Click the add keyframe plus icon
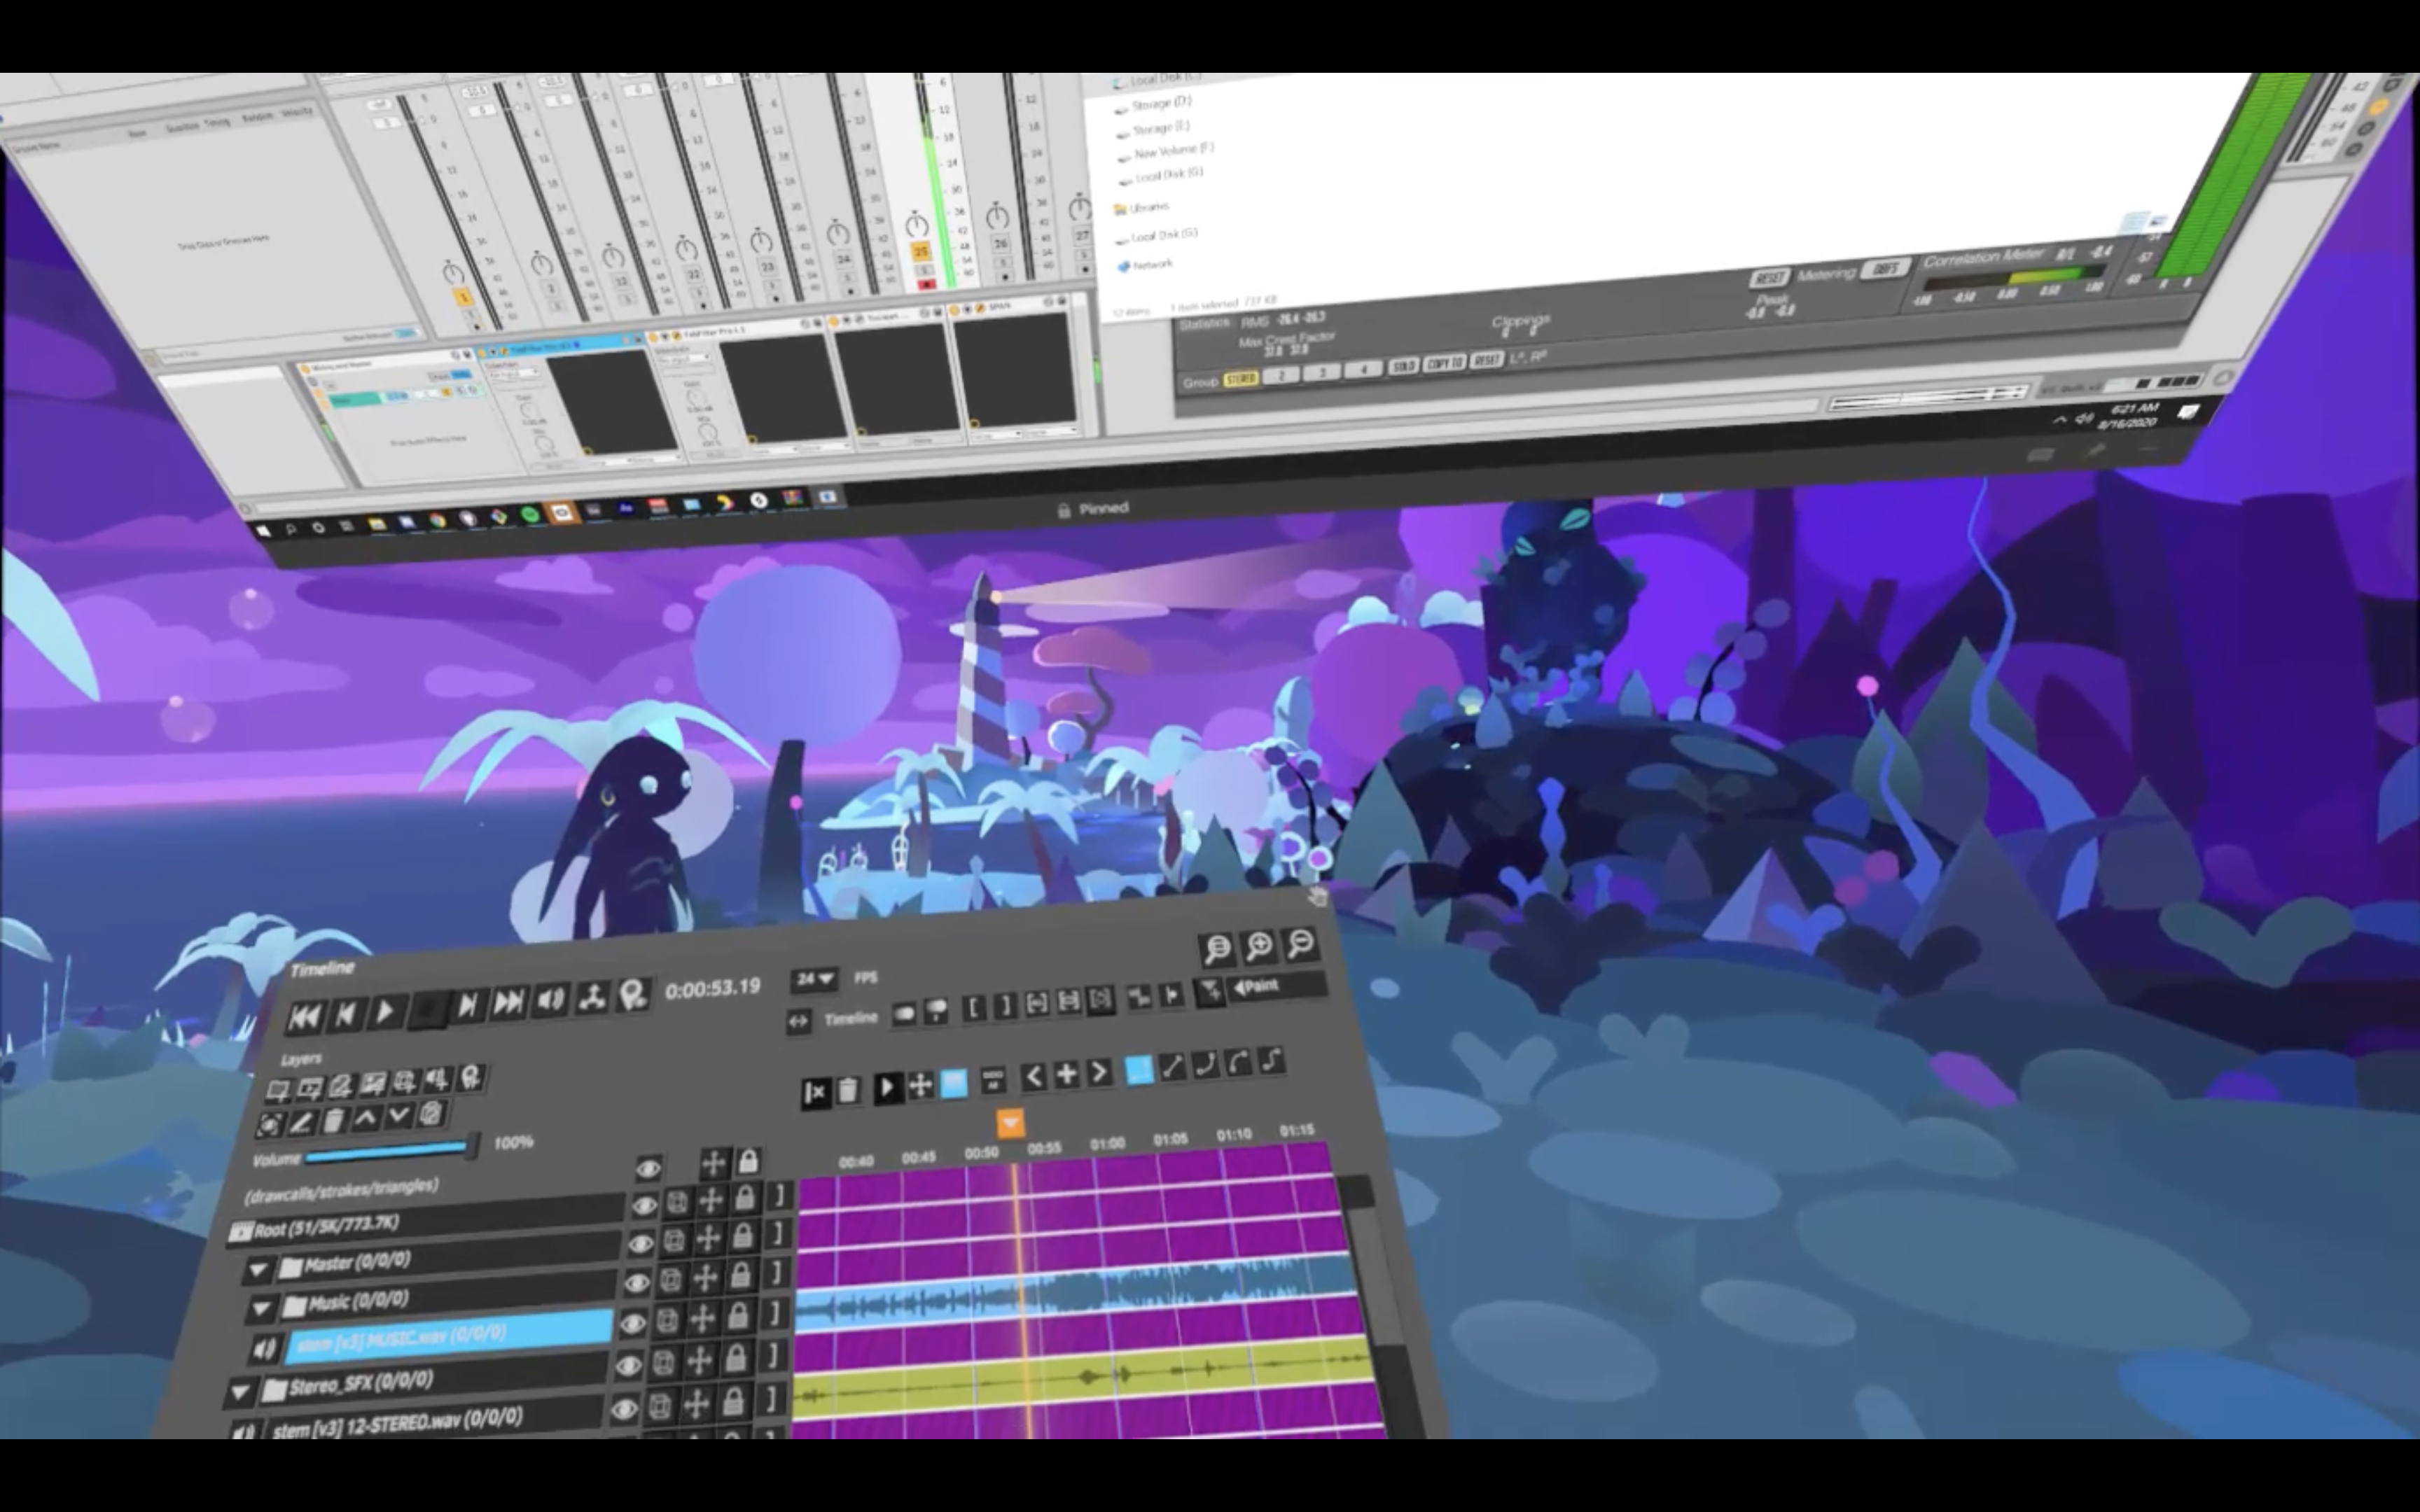2420x1512 pixels. click(x=1066, y=1075)
